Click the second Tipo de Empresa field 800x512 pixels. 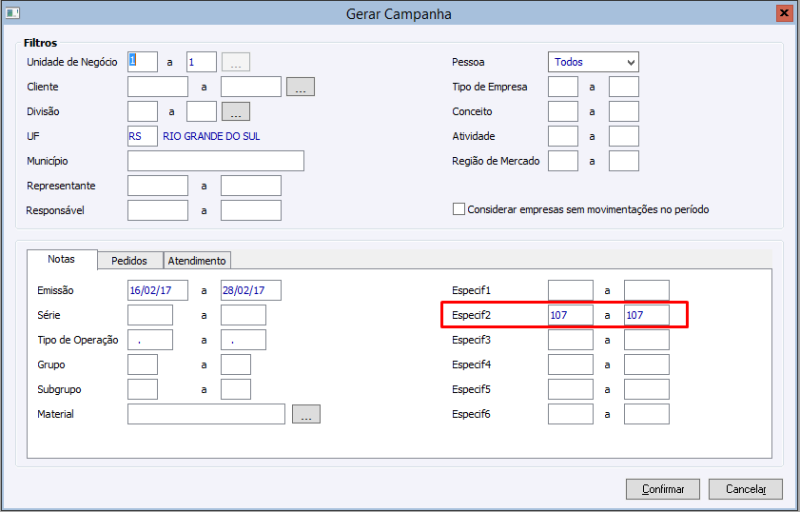(624, 87)
